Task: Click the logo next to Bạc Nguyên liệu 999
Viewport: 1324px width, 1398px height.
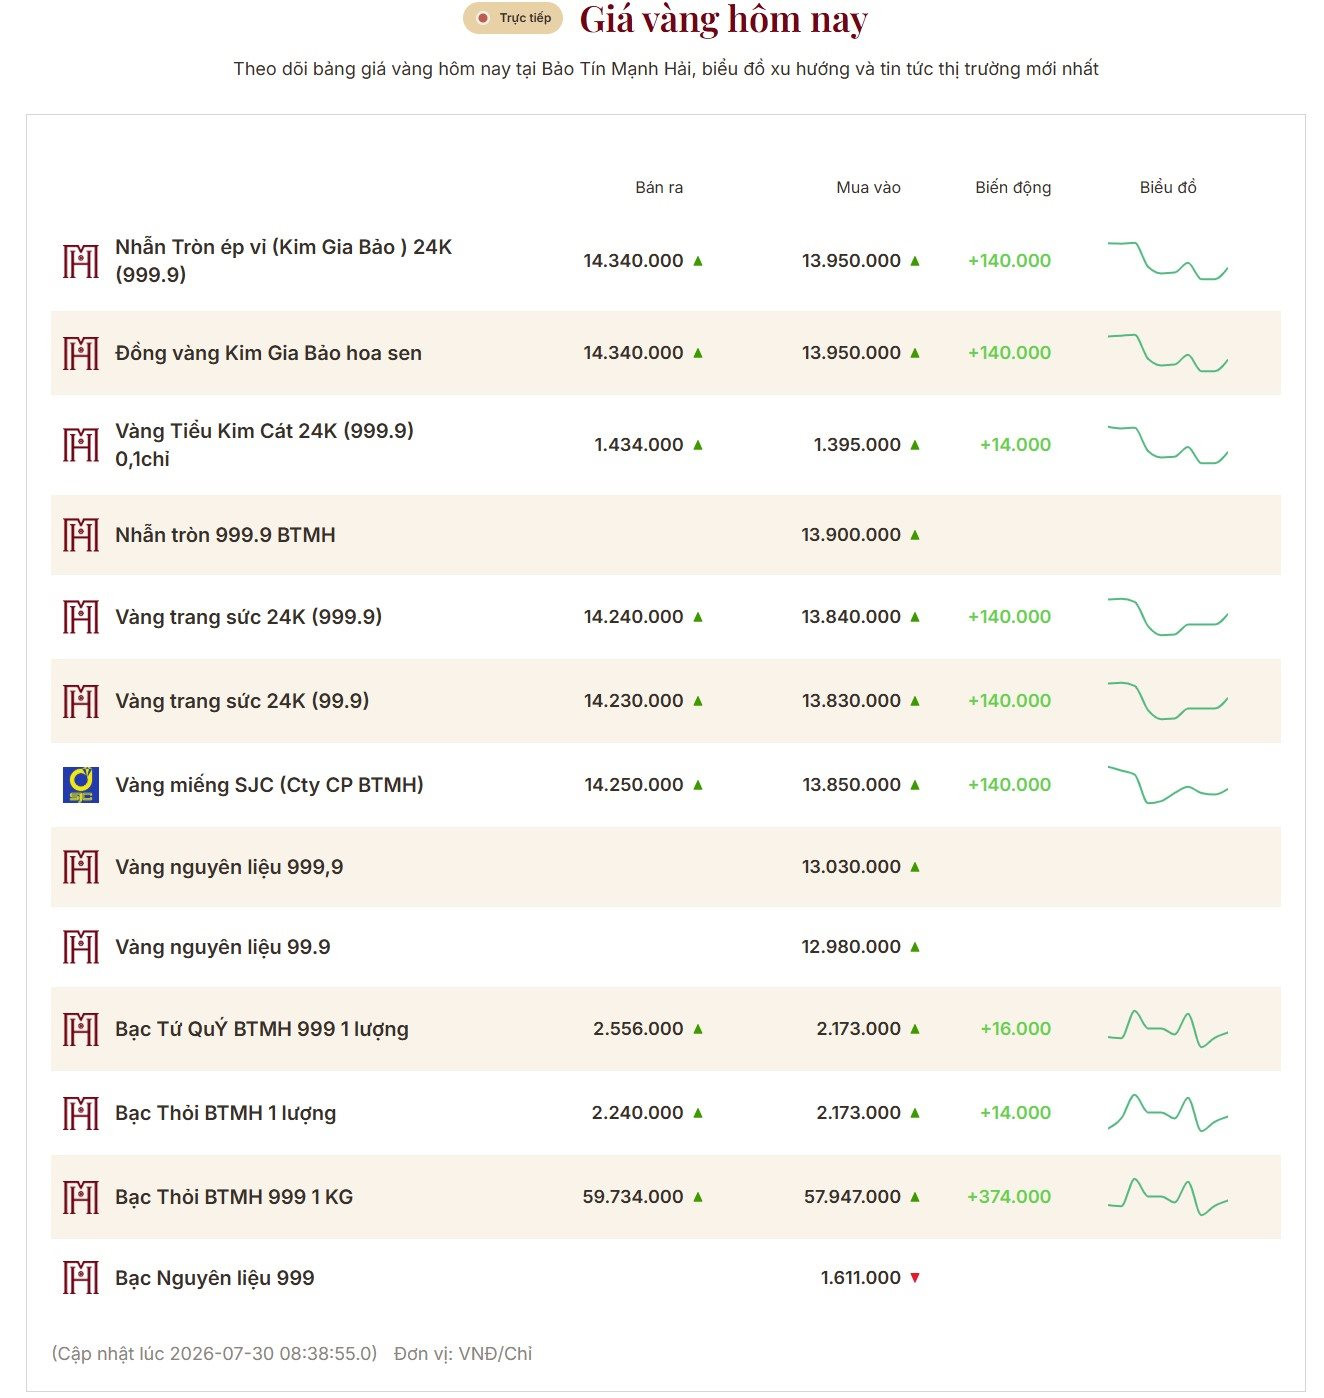Action: (x=81, y=1278)
